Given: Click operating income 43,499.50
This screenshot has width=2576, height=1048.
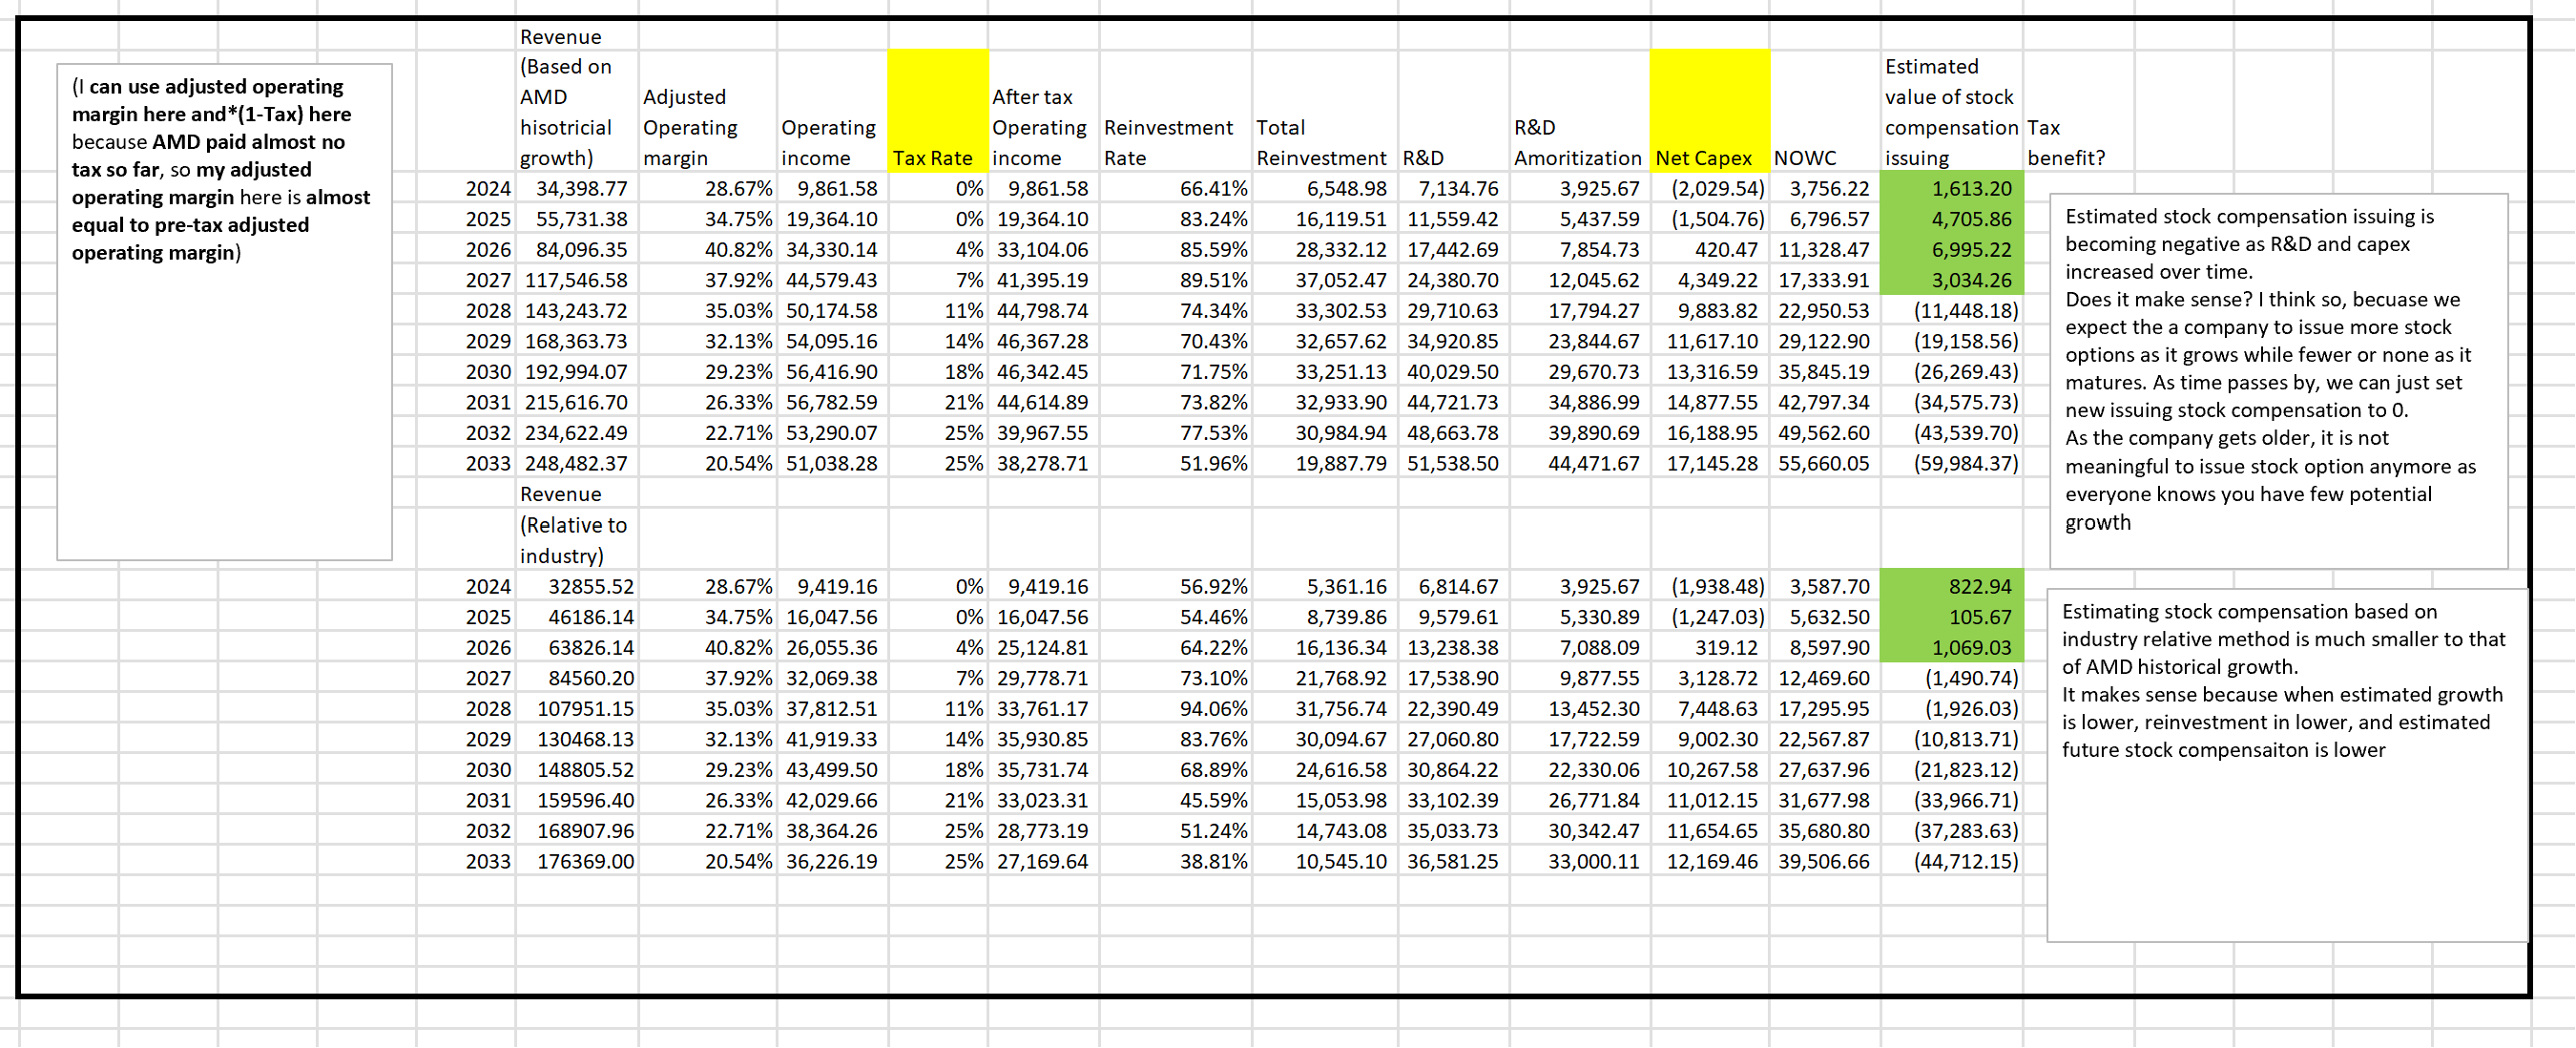Looking at the screenshot, I should click(x=833, y=770).
